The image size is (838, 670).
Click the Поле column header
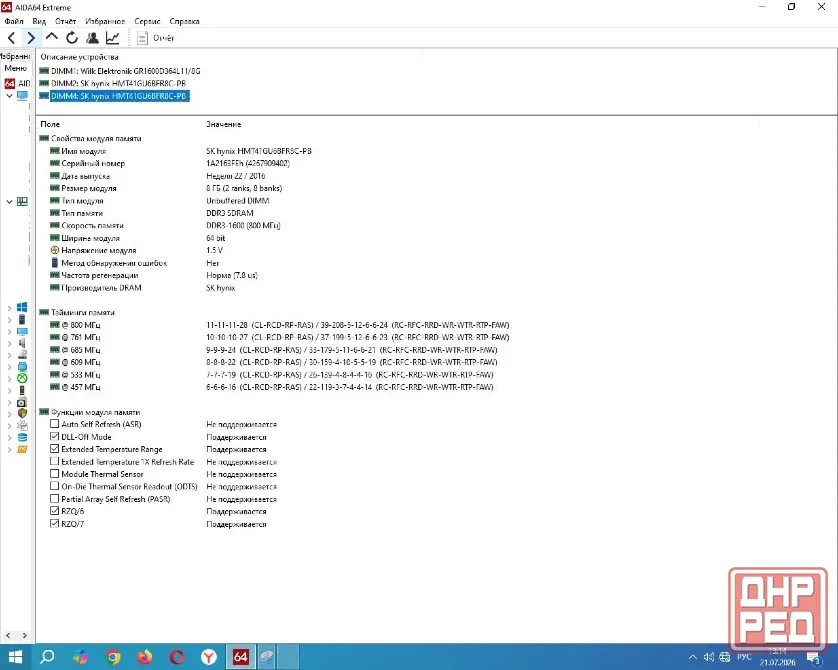(x=50, y=124)
